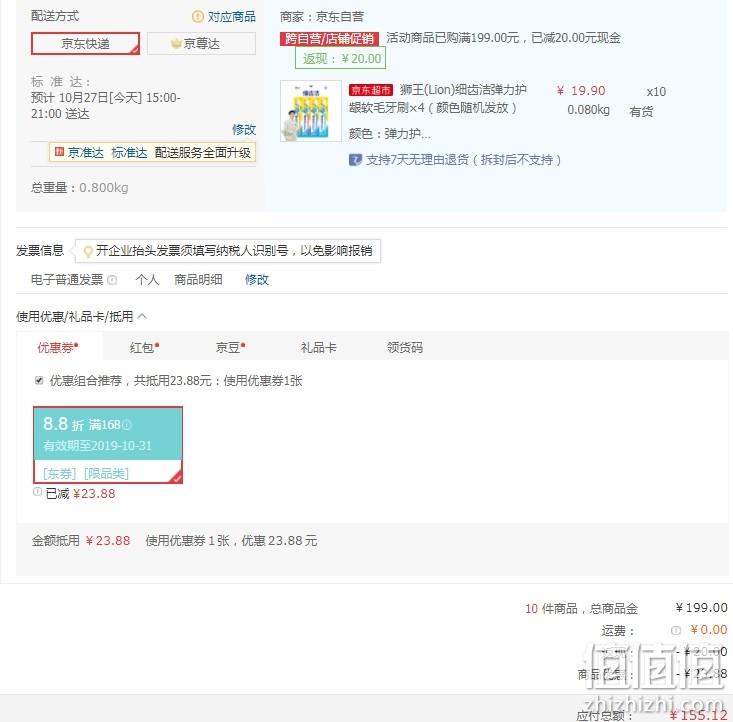Open the Lion toothbrush product thumbnail
The height and width of the screenshot is (722, 733).
(311, 111)
